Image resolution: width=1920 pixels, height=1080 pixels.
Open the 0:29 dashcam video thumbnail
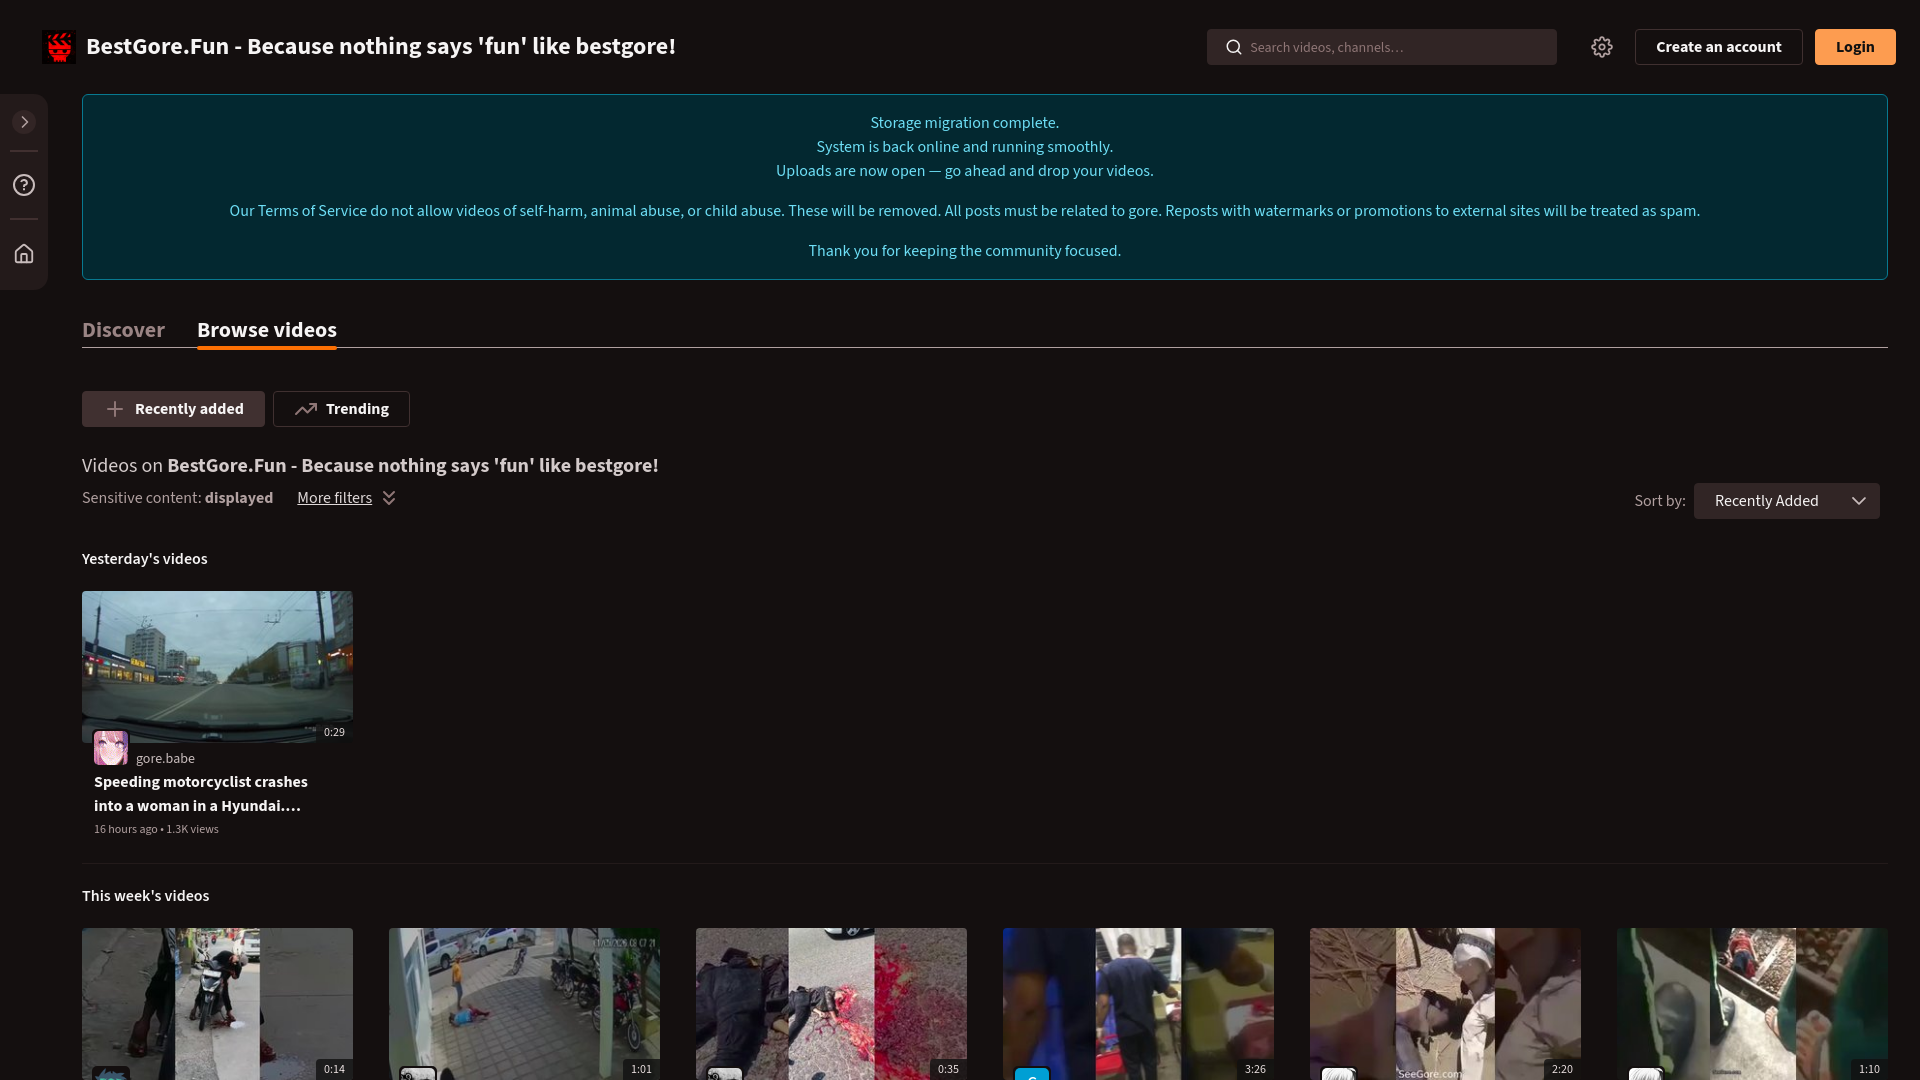pyautogui.click(x=217, y=666)
